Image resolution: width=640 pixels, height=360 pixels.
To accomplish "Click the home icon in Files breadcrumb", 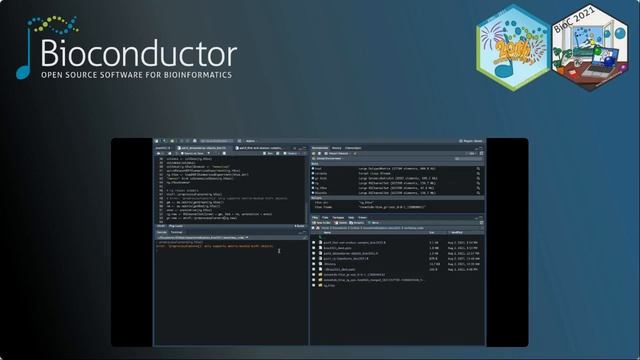I will click(318, 228).
